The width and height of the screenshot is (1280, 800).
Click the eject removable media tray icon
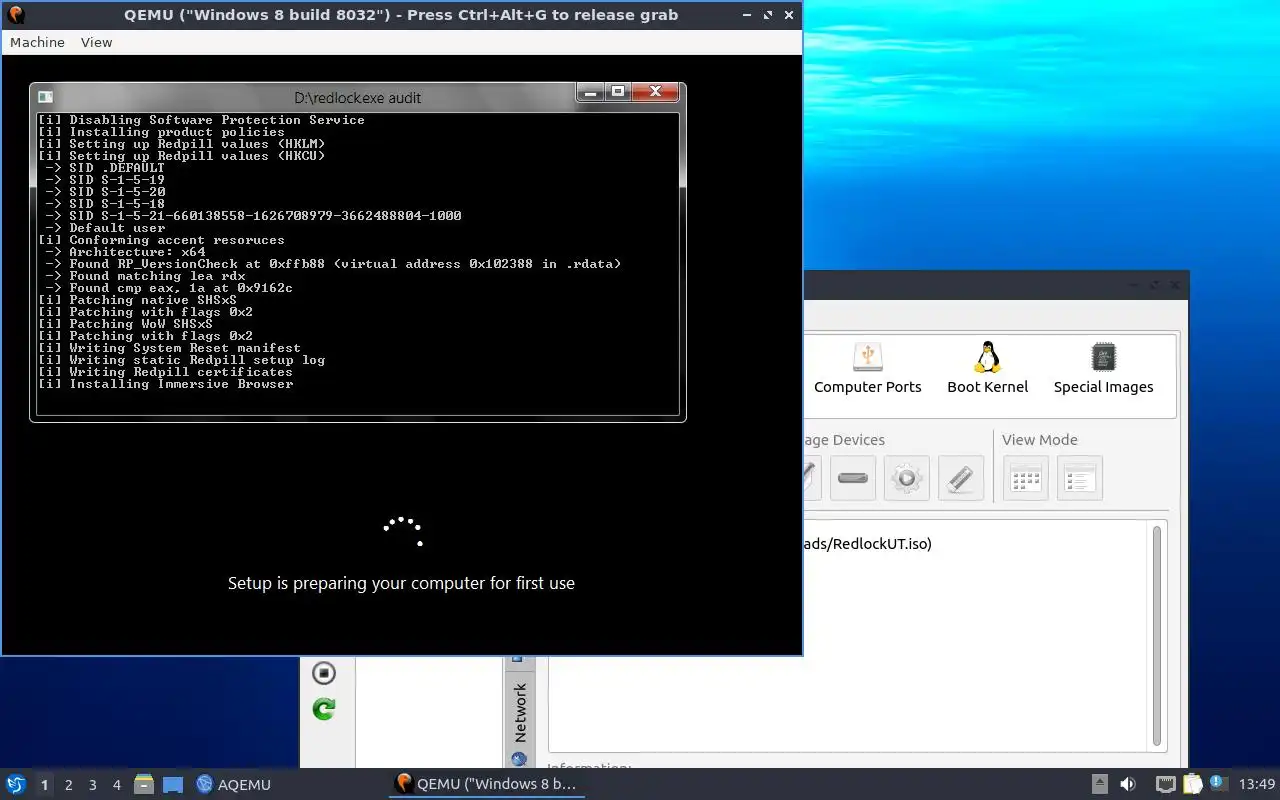(x=1099, y=784)
